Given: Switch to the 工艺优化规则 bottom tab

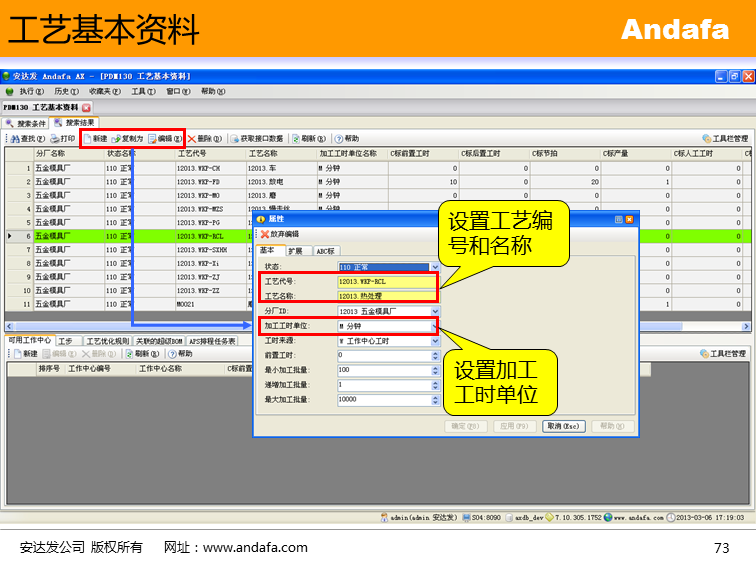Looking at the screenshot, I should [106, 341].
